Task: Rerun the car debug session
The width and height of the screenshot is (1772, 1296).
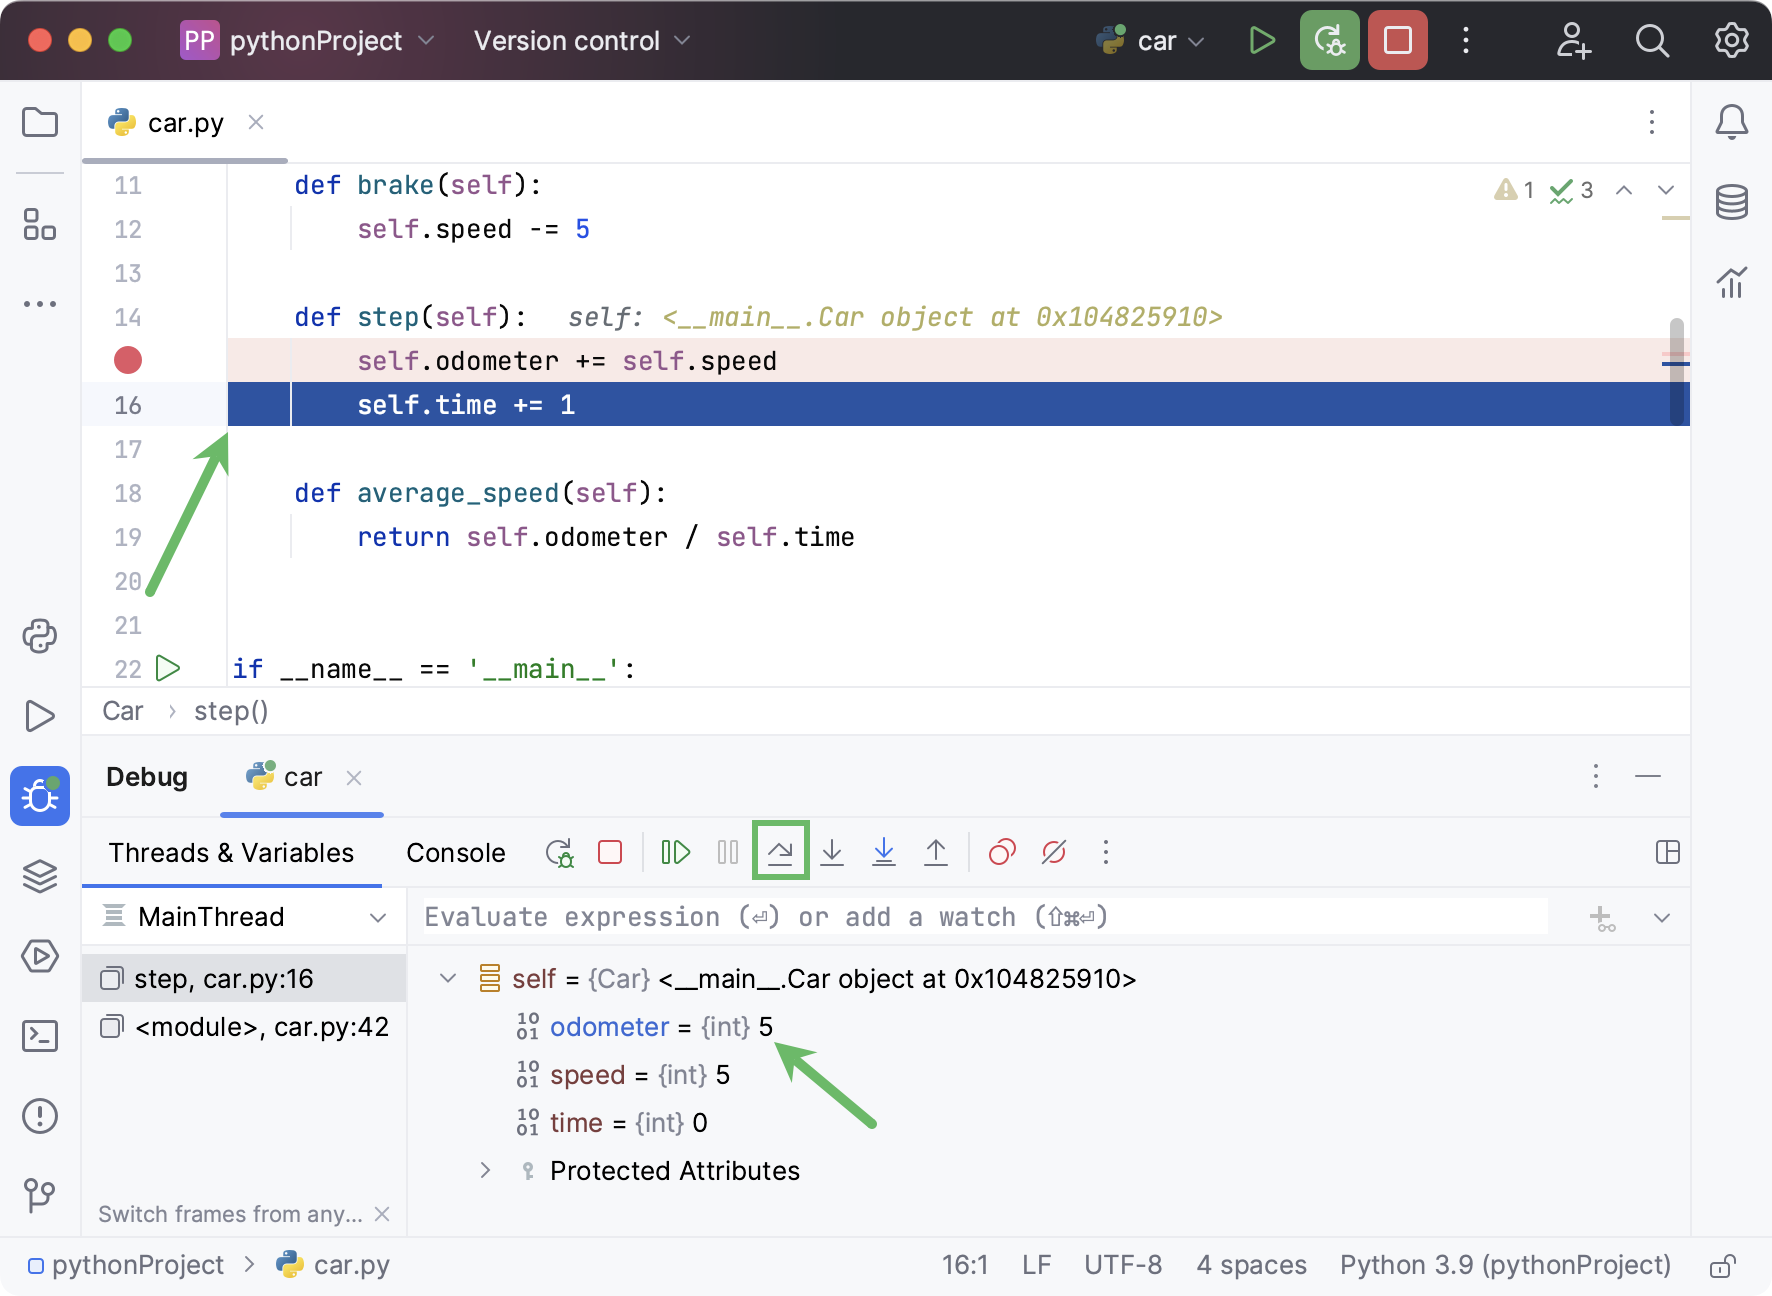Action: click(559, 852)
